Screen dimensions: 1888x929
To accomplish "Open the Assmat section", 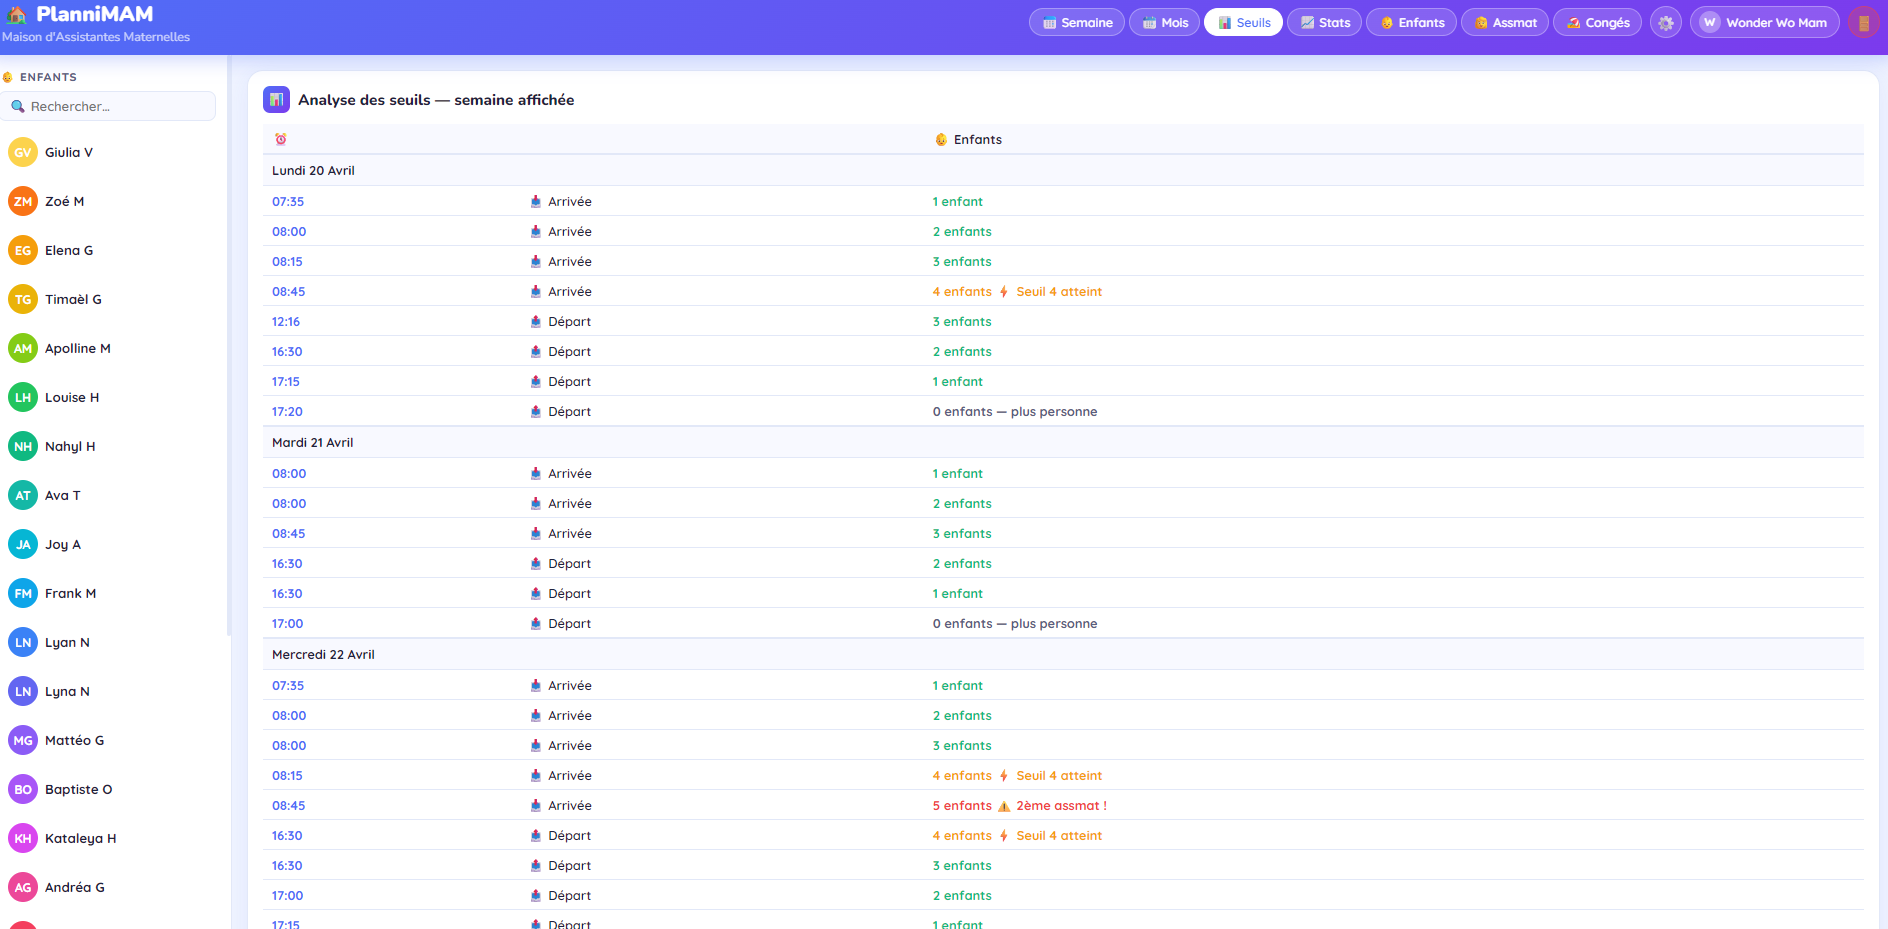I will pos(1504,22).
